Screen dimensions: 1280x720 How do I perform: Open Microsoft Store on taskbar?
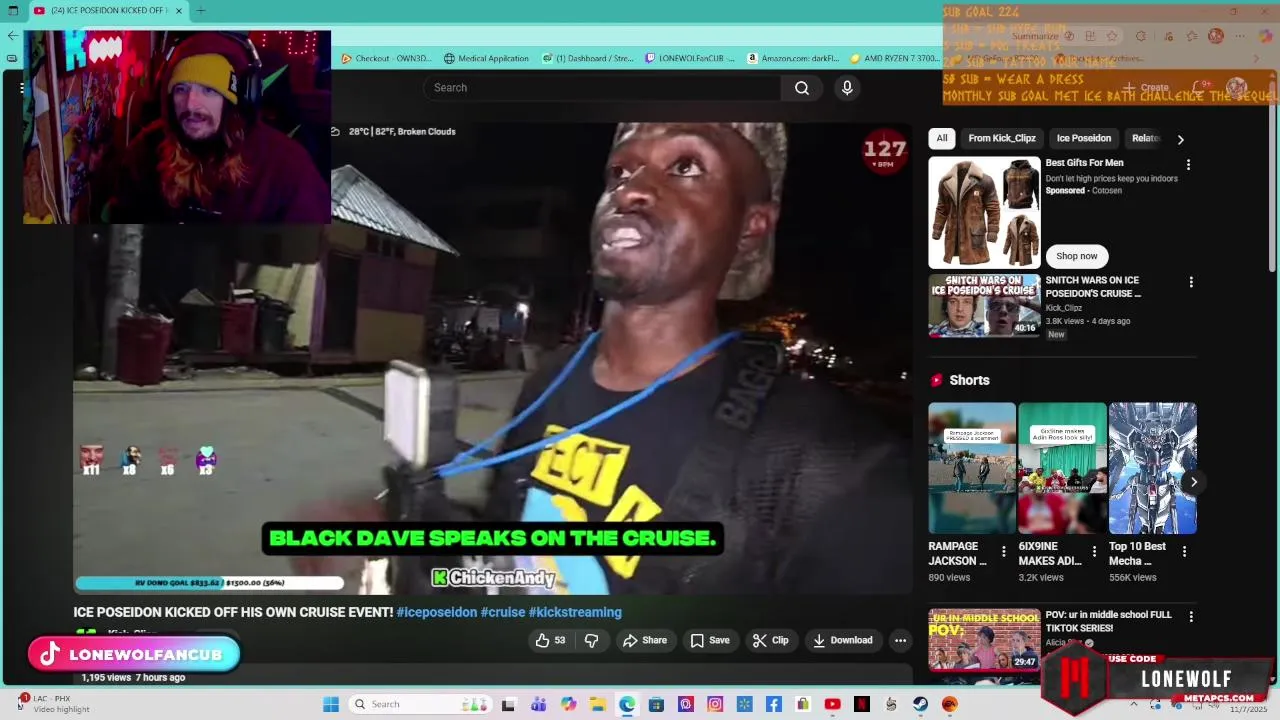[656, 704]
